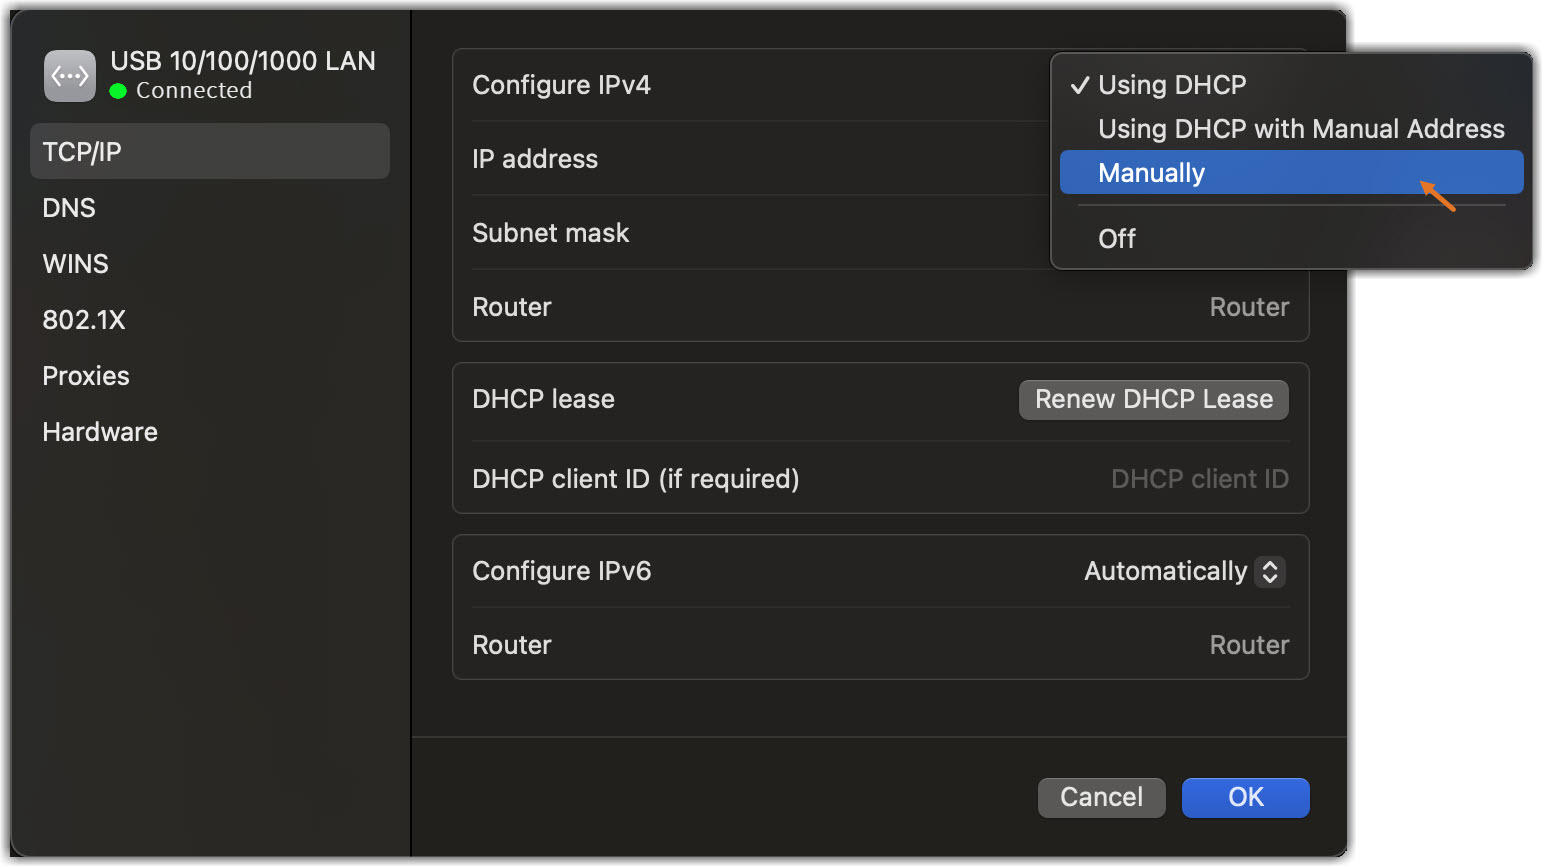Click the IPv6 Automatically stepper arrows
The image size is (1543, 867).
point(1270,571)
